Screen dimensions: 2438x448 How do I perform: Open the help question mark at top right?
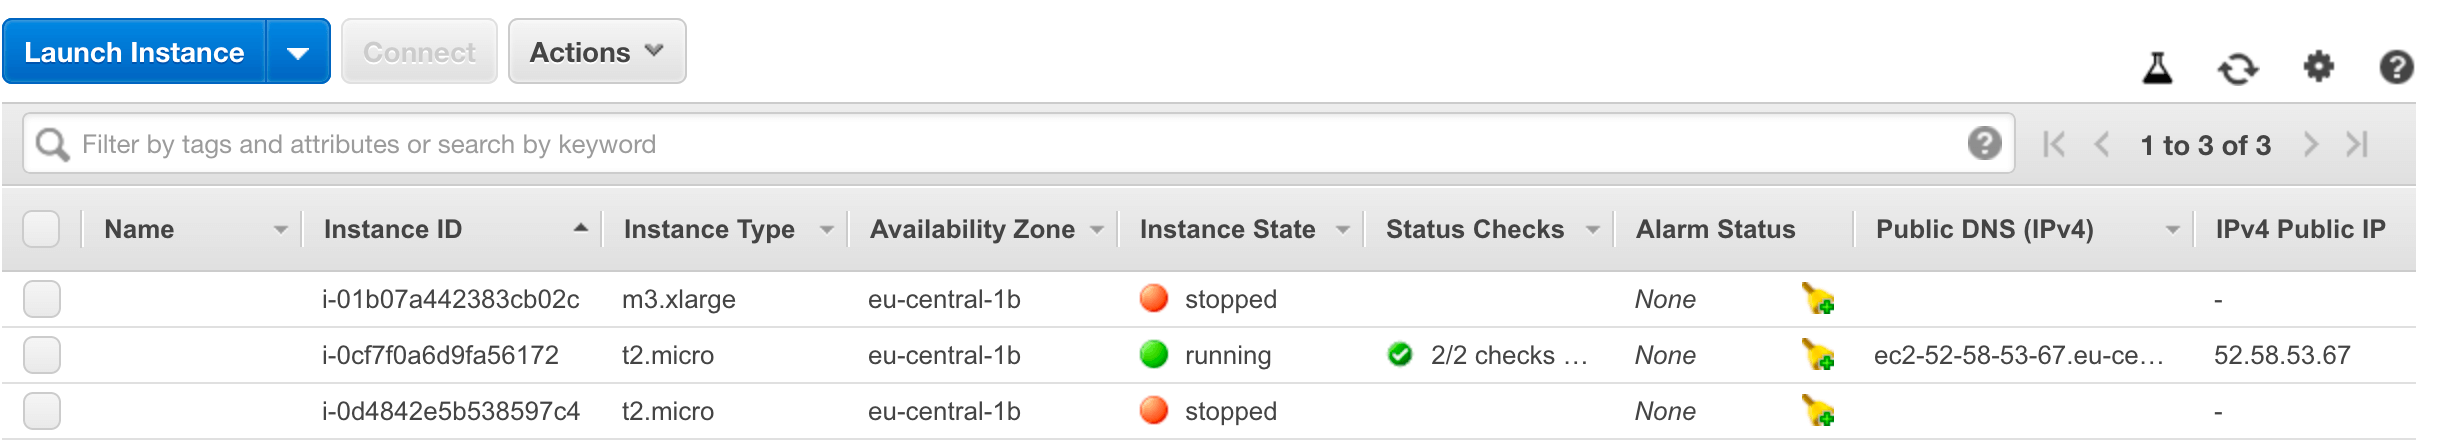coord(2396,67)
